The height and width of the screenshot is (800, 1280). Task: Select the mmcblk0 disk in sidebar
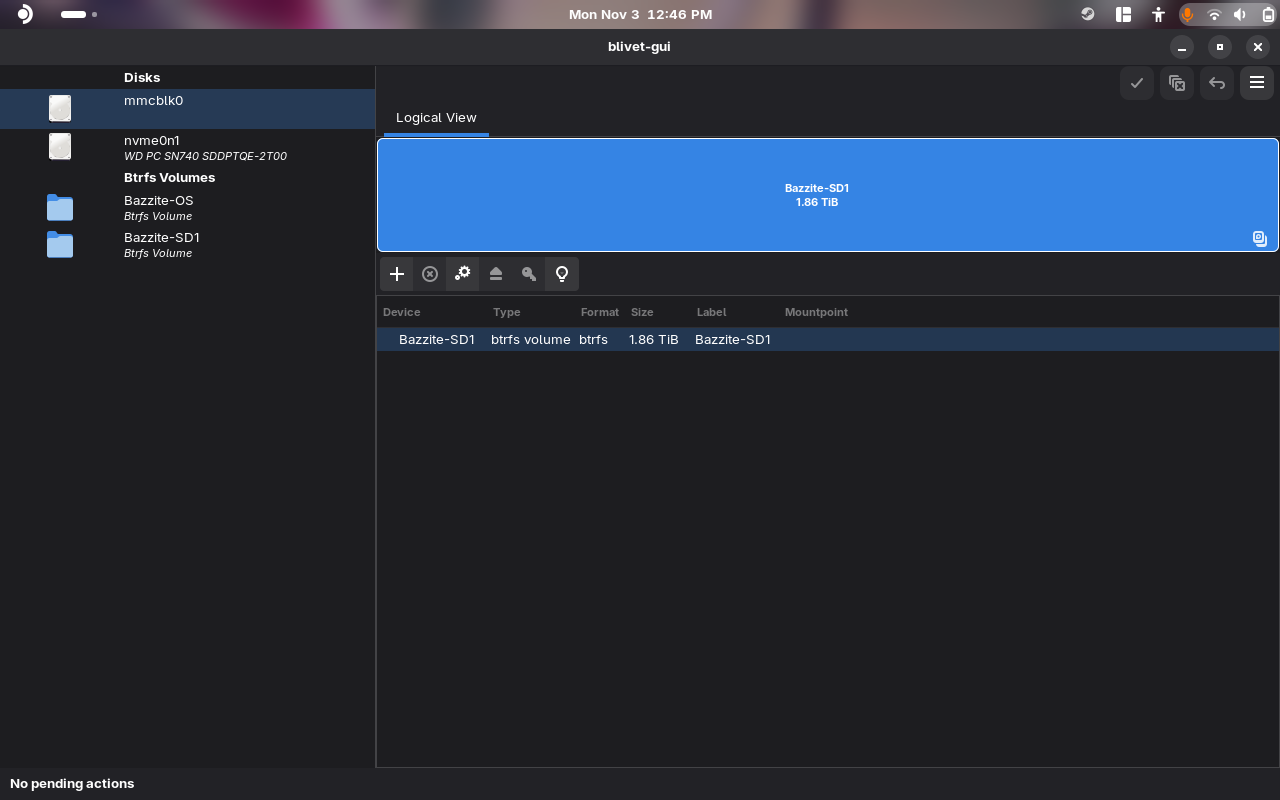(x=187, y=108)
